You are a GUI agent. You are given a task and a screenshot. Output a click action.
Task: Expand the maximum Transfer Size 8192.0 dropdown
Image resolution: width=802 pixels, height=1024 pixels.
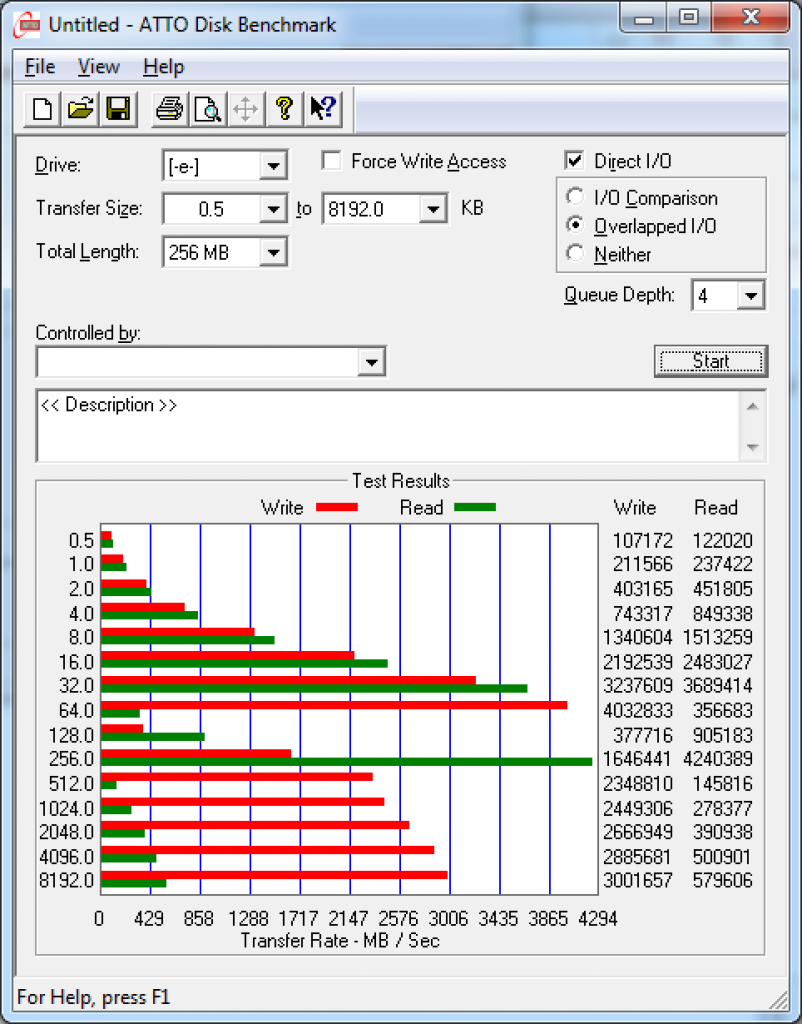[x=433, y=209]
